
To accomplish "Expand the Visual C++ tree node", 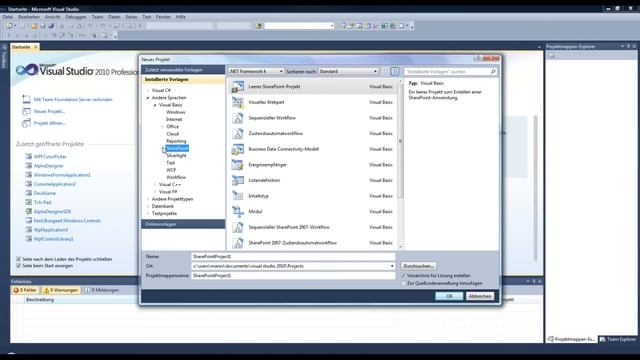I will pyautogui.click(x=155, y=184).
